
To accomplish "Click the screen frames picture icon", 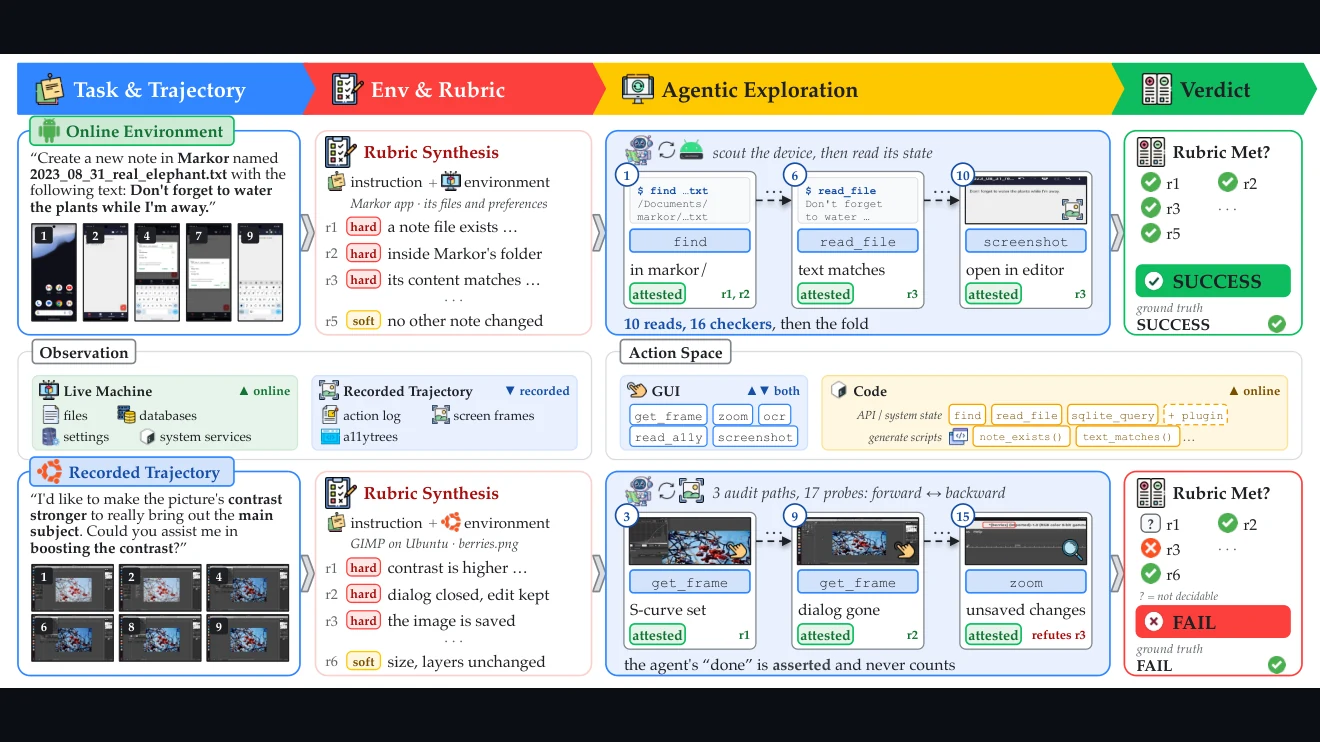I will pos(440,415).
